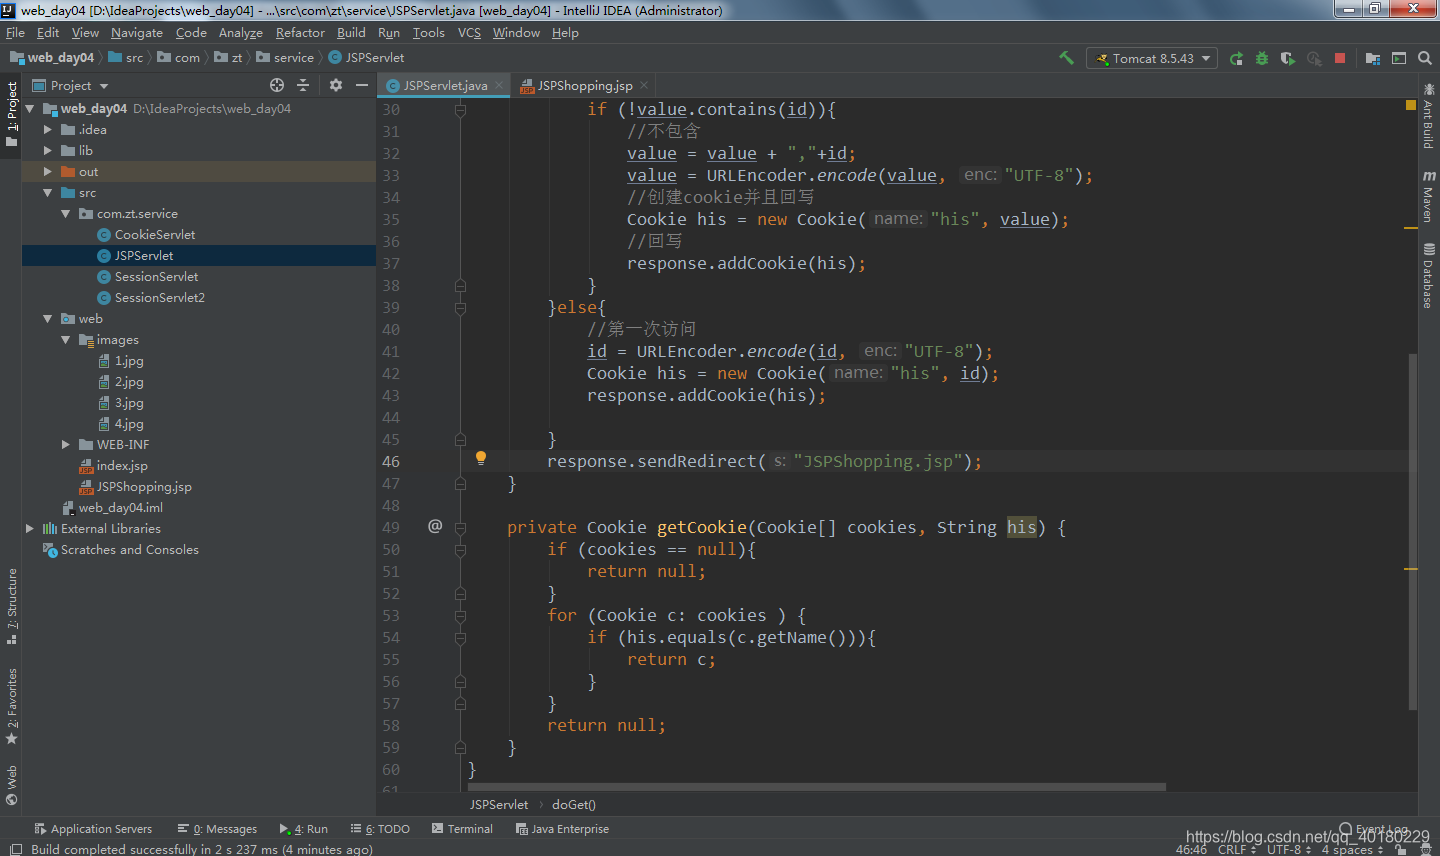Open the Java Enterprise tool window
Screen dimensions: 1440x856
(562, 828)
